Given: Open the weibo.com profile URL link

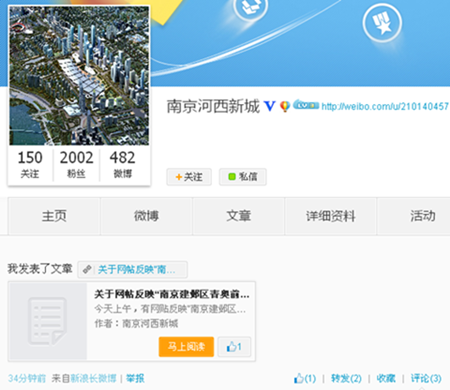Looking at the screenshot, I should pos(385,106).
